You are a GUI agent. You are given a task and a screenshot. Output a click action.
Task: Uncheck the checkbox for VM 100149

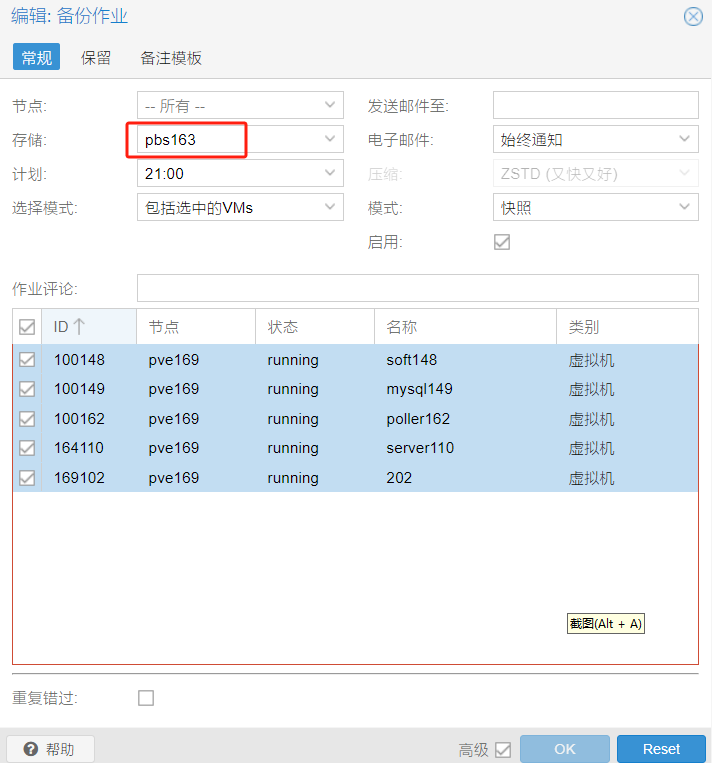[x=27, y=389]
